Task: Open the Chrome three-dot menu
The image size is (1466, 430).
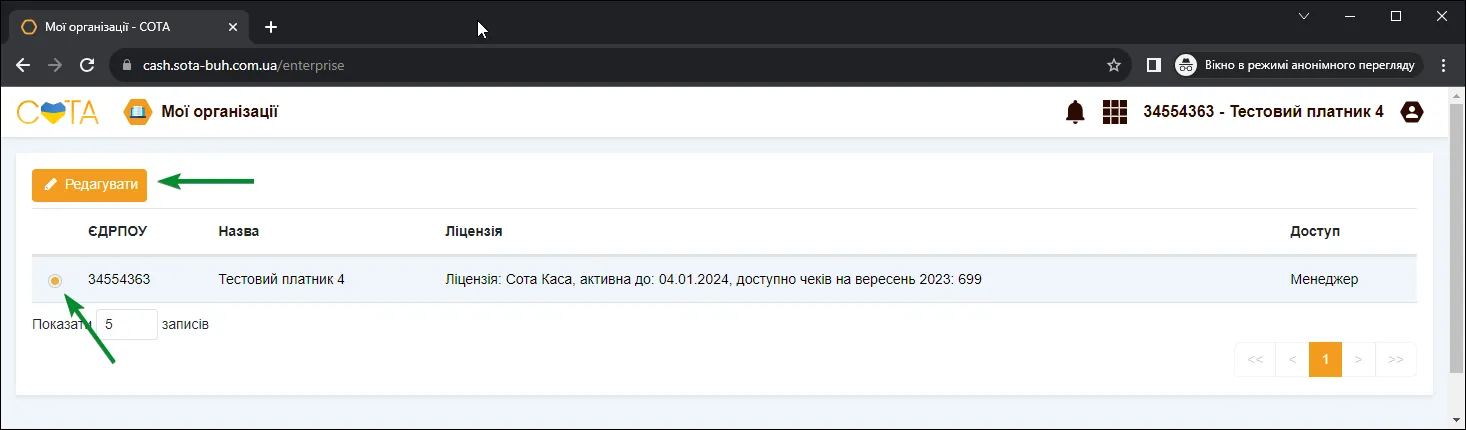Action: pyautogui.click(x=1443, y=65)
